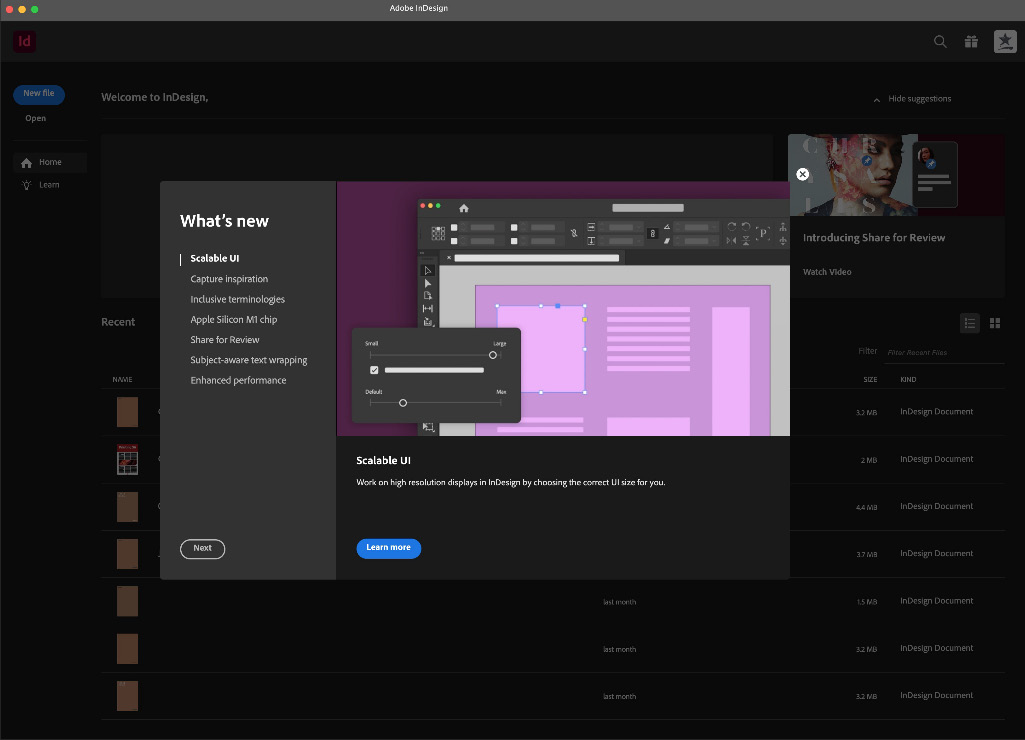Select Scalable UI in What's new list
The width and height of the screenshot is (1025, 740).
click(214, 258)
